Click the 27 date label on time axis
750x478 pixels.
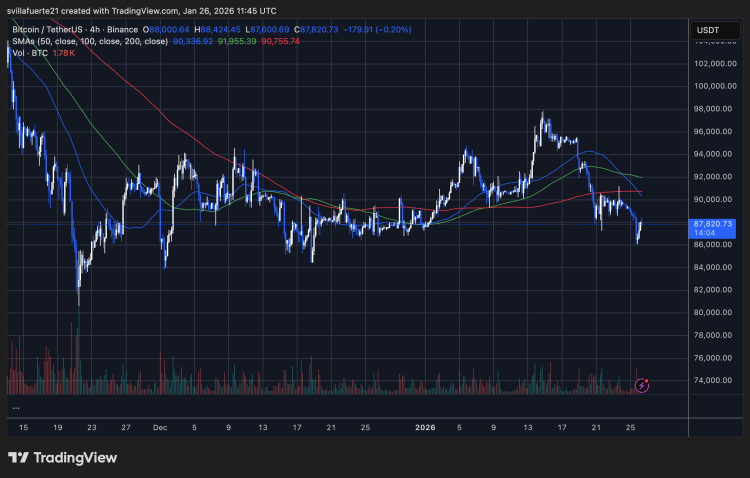coord(126,427)
